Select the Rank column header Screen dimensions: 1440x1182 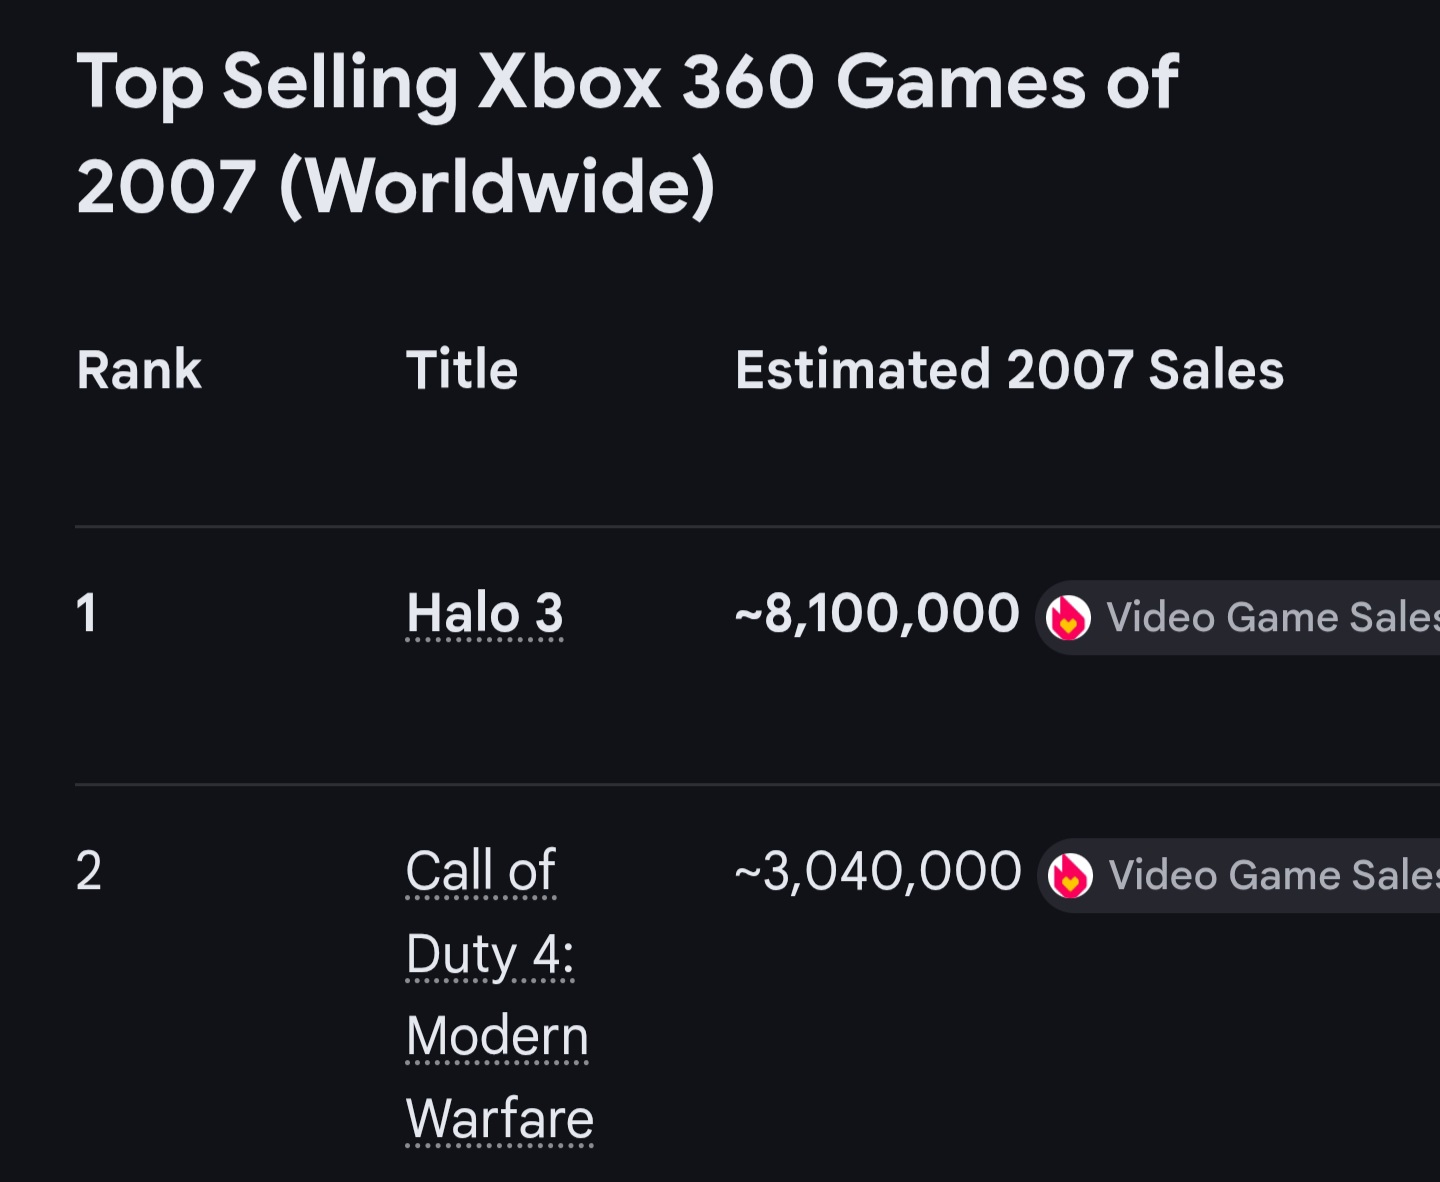(x=139, y=370)
